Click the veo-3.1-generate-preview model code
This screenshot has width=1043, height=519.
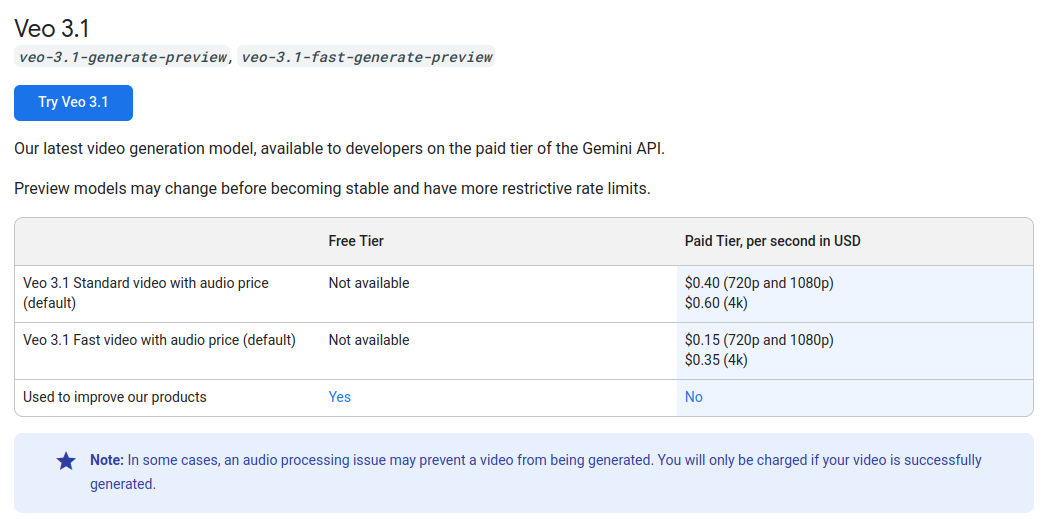[123, 57]
